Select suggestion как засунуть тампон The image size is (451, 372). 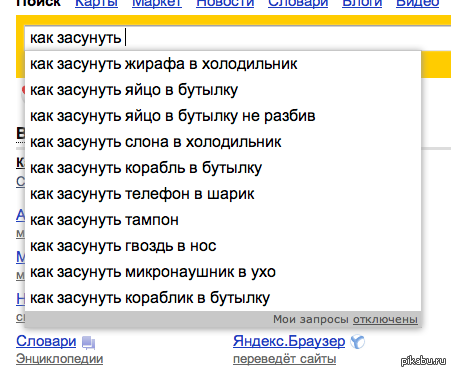(x=223, y=220)
